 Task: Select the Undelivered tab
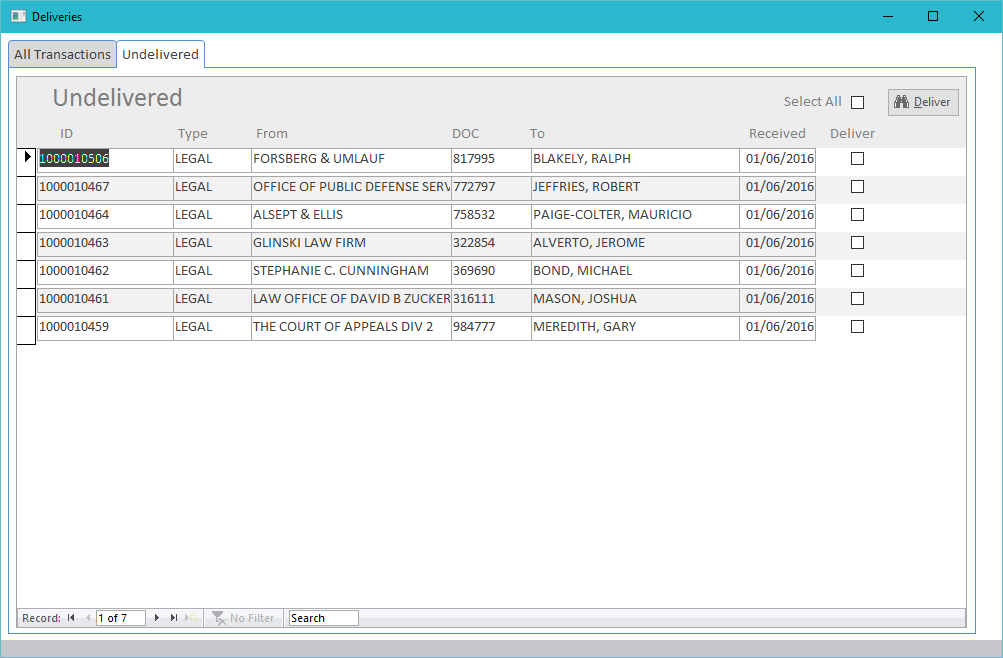pos(160,55)
